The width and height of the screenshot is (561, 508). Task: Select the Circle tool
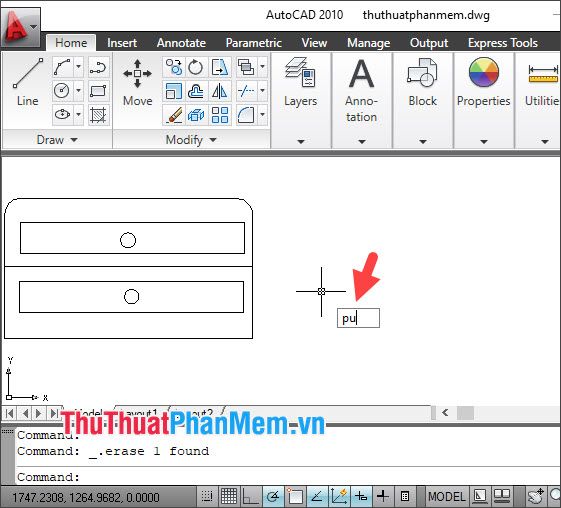coord(63,91)
